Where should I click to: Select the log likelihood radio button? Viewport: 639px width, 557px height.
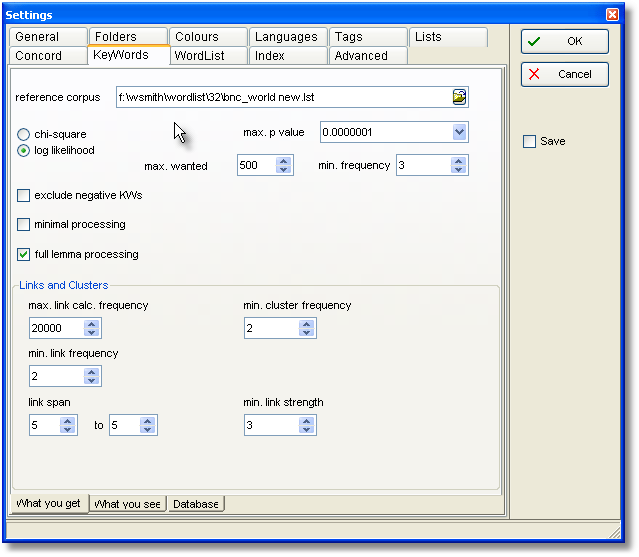click(x=24, y=150)
